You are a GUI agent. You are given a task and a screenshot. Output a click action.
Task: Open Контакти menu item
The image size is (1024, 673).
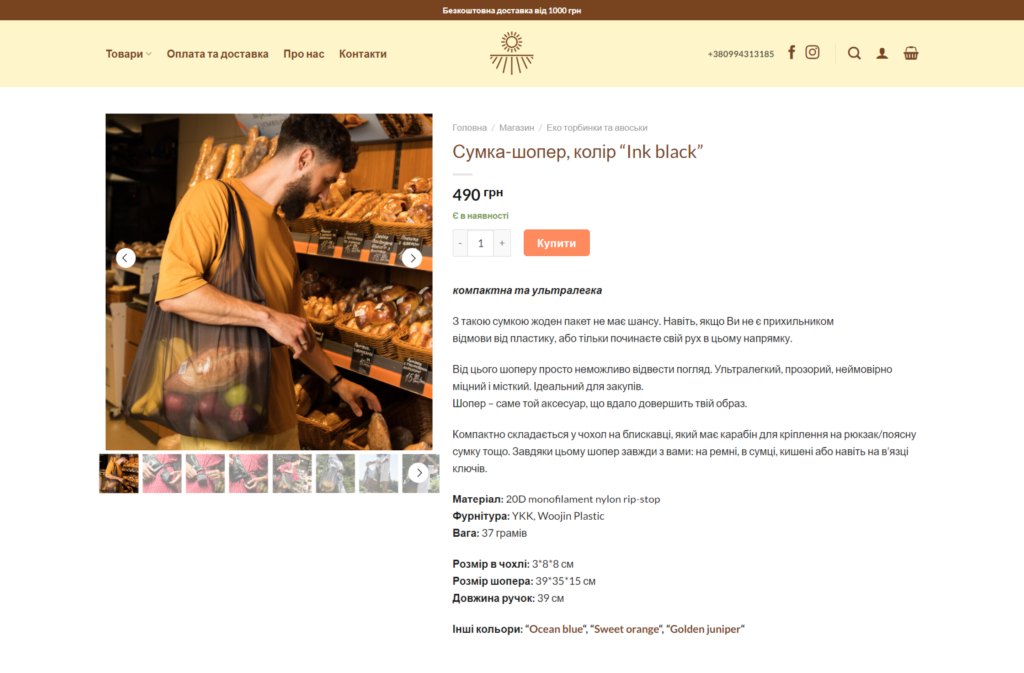tap(362, 54)
